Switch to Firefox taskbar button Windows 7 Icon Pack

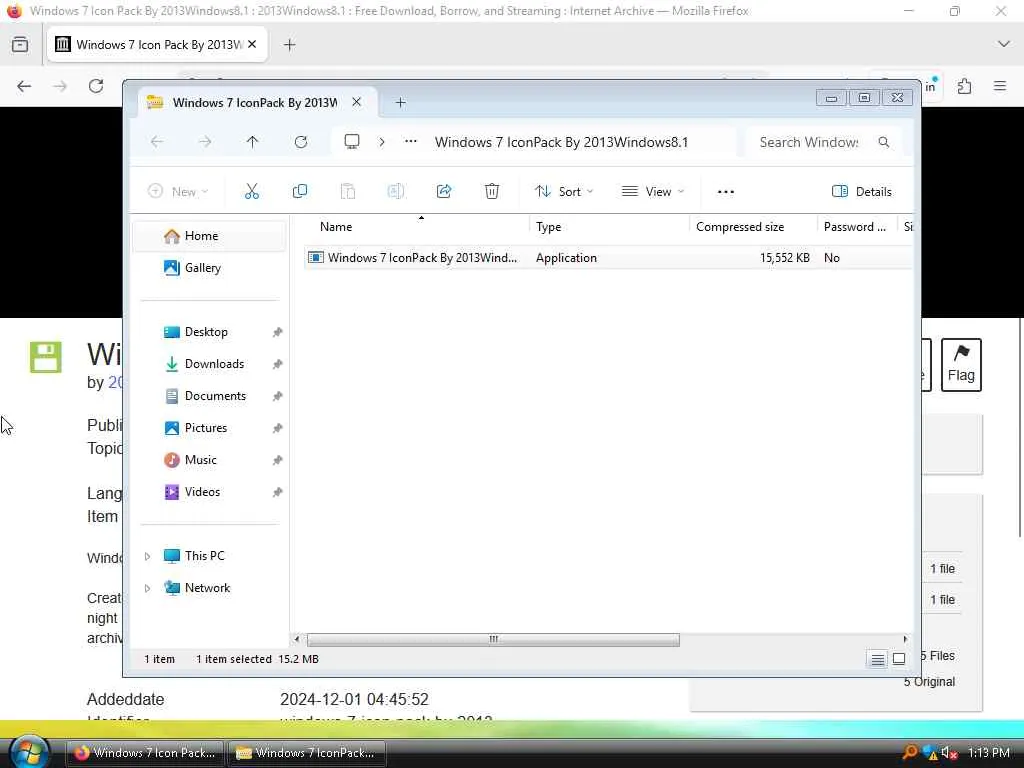point(145,753)
